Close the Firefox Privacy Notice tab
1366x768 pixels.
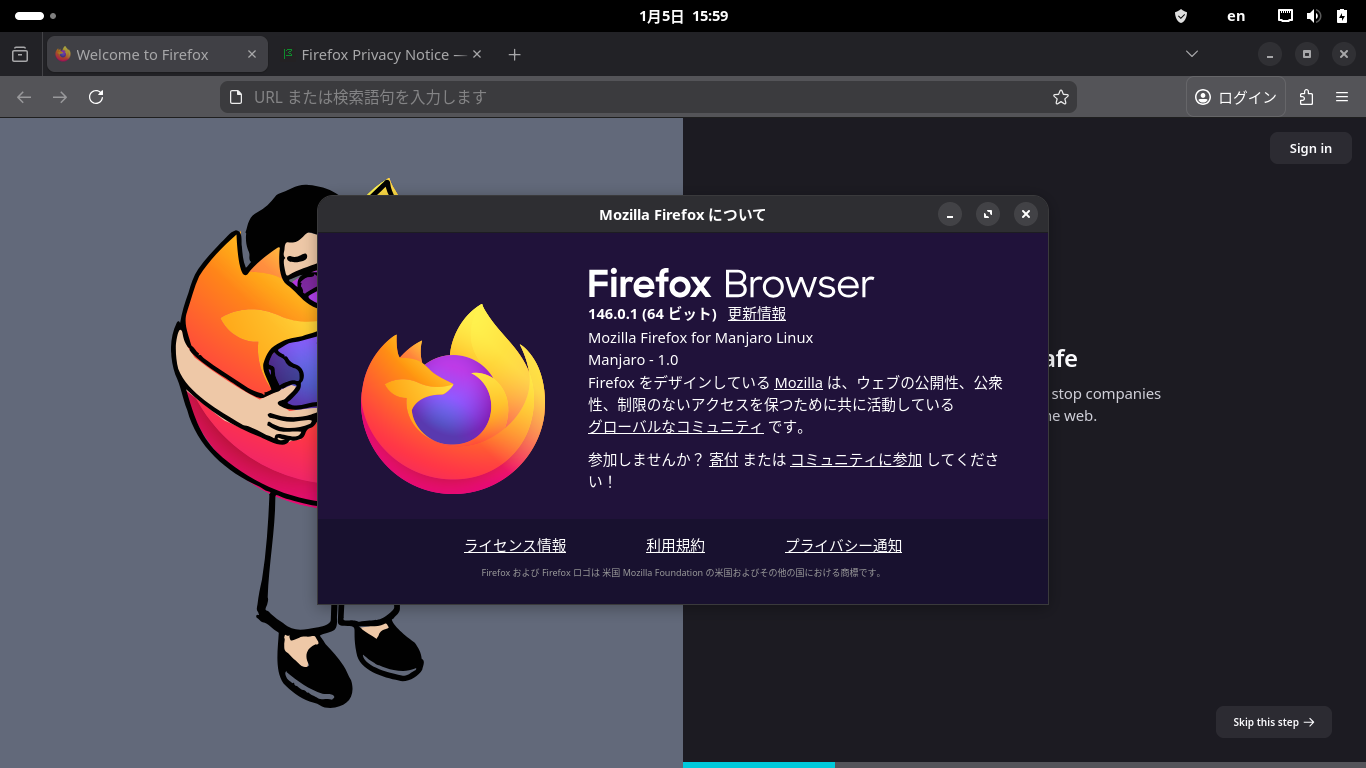[x=477, y=54]
